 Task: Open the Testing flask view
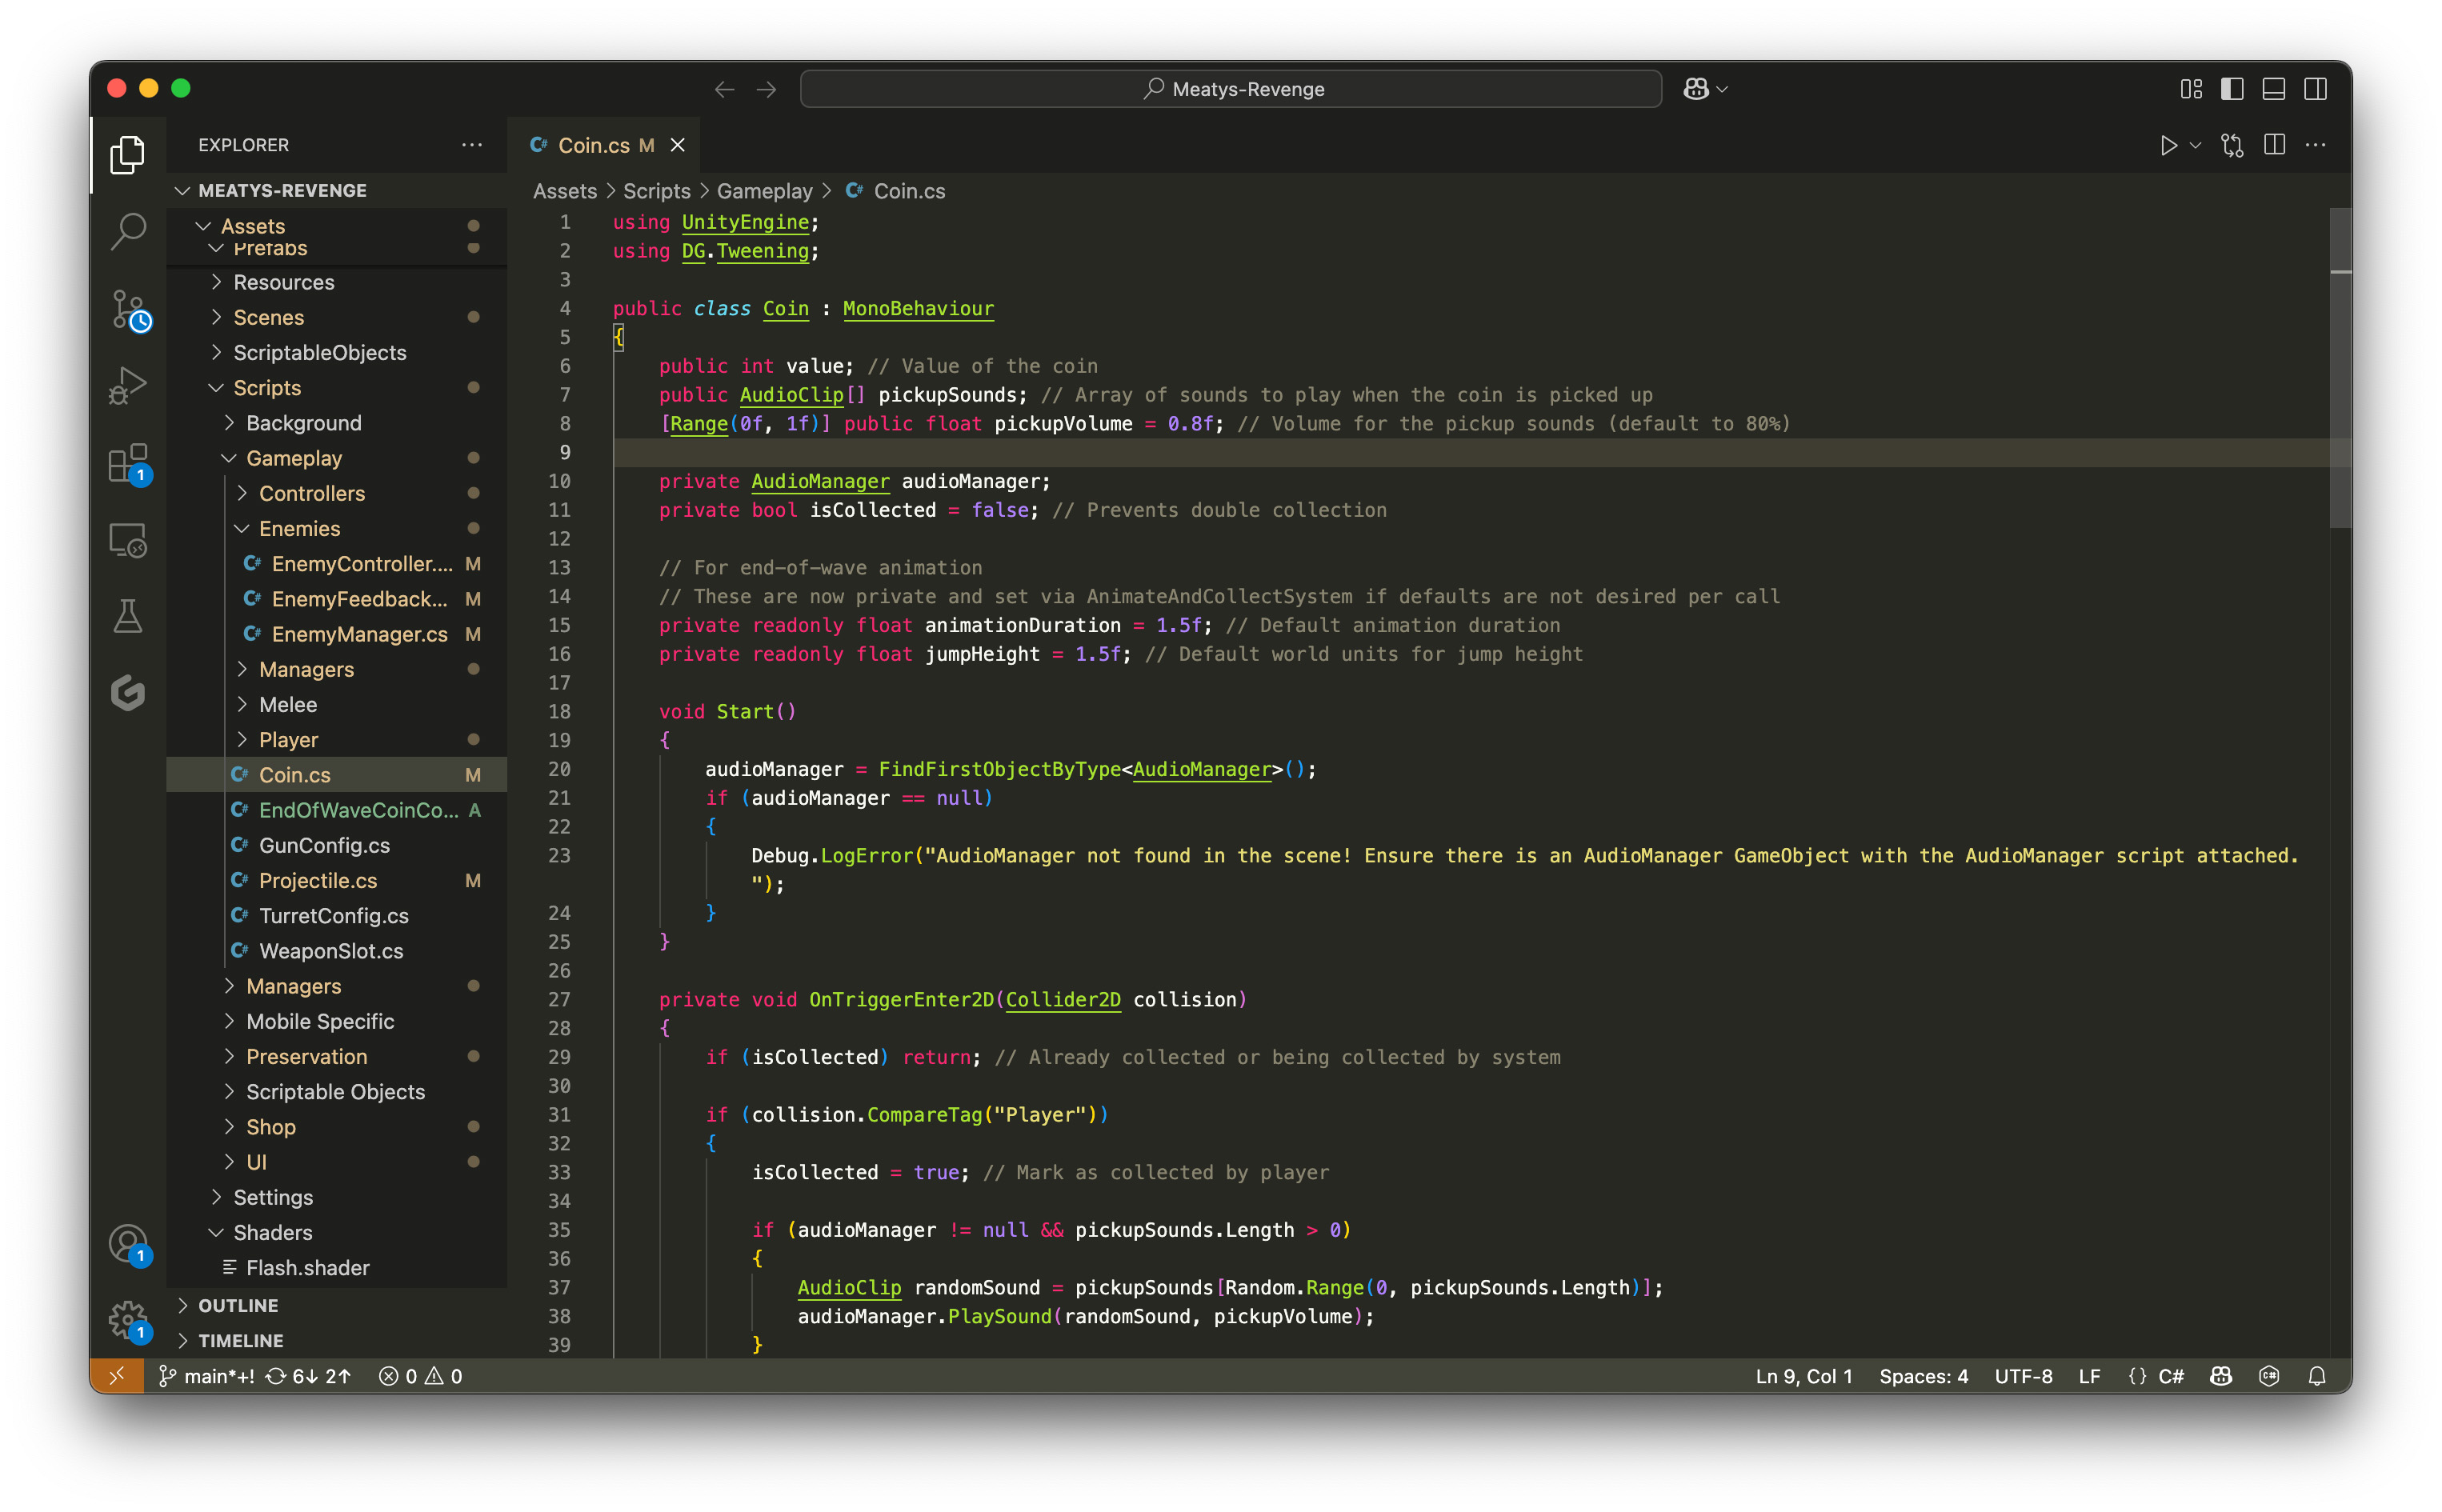point(127,616)
